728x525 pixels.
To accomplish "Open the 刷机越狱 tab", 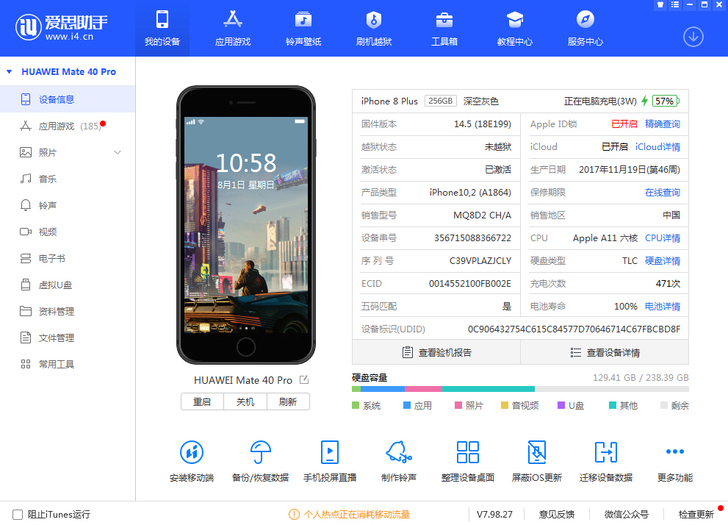I will [x=374, y=28].
